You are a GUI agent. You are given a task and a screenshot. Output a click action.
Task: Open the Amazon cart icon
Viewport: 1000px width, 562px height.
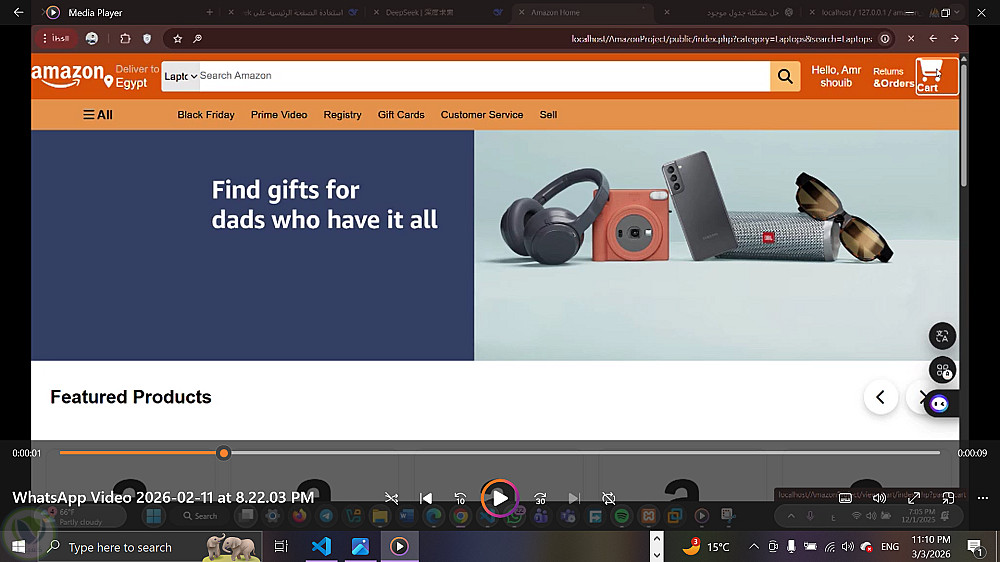tap(937, 76)
